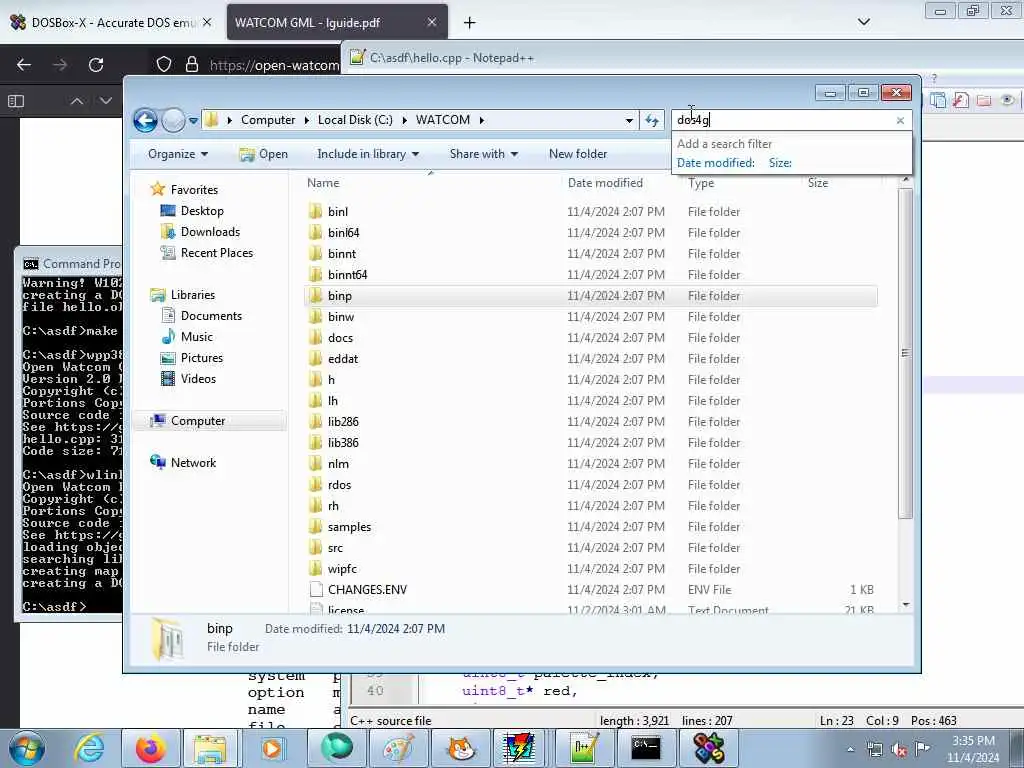1024x768 pixels.
Task: Select the samples folder icon
Action: (315, 526)
